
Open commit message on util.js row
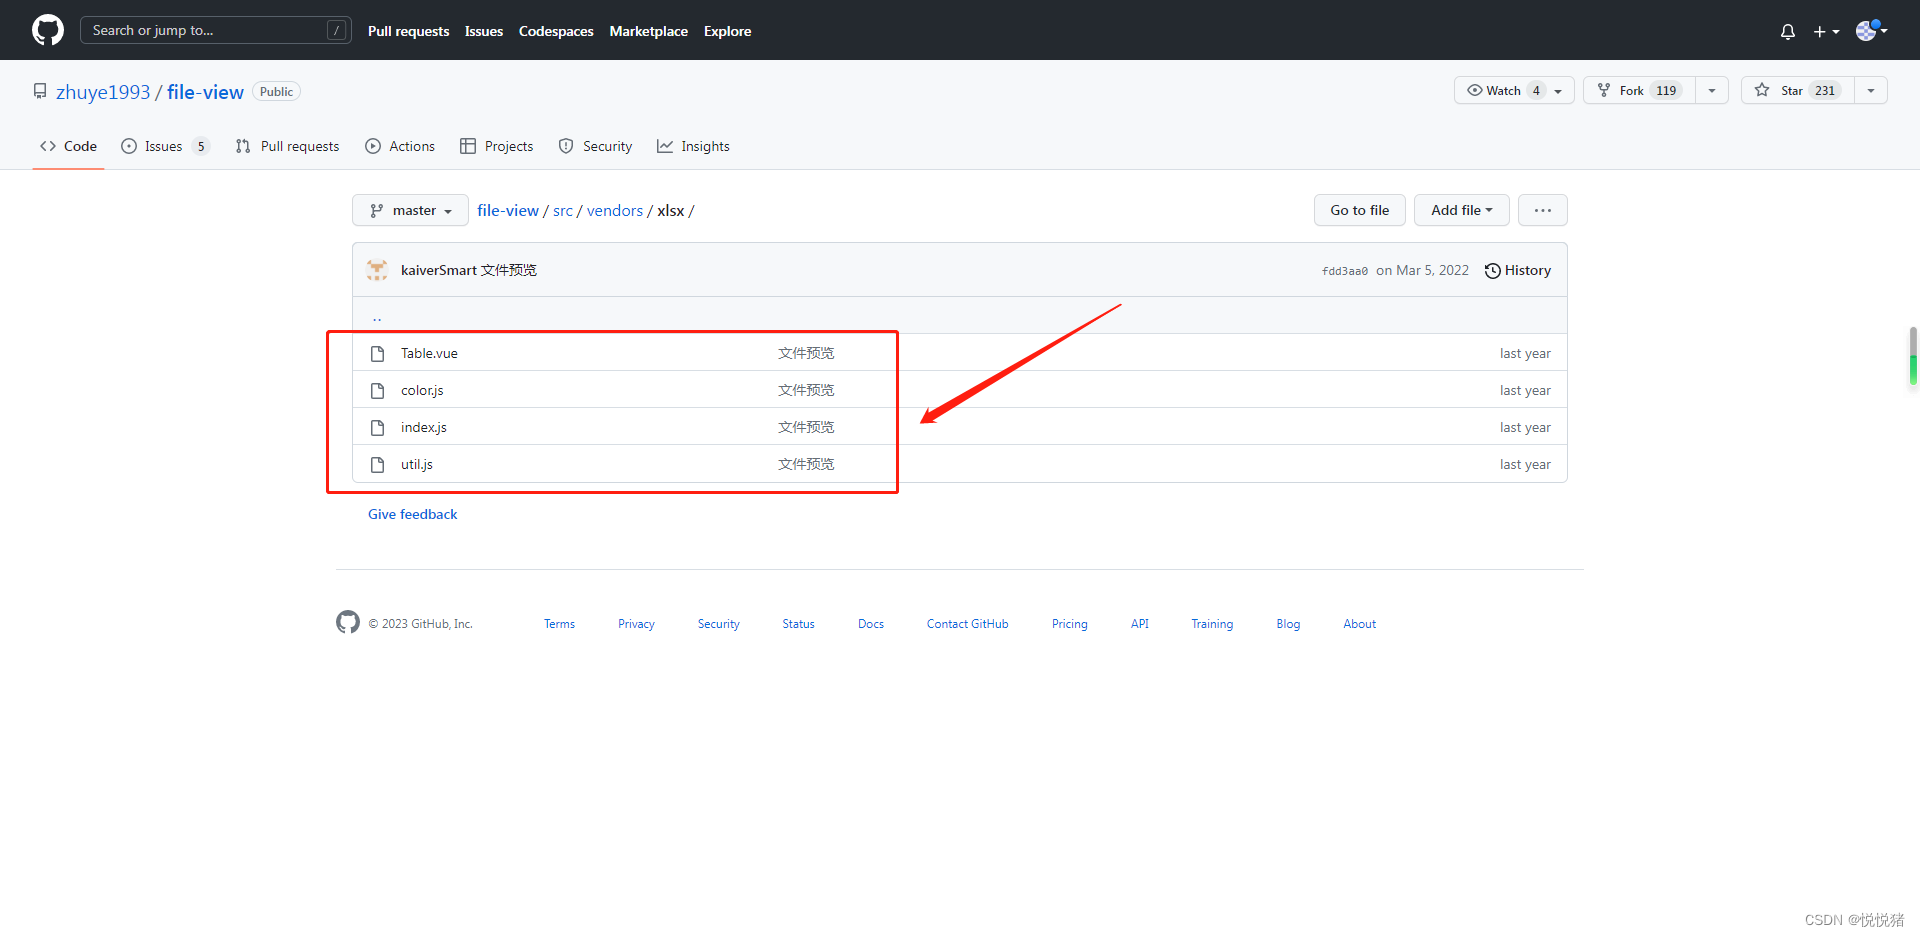[806, 464]
